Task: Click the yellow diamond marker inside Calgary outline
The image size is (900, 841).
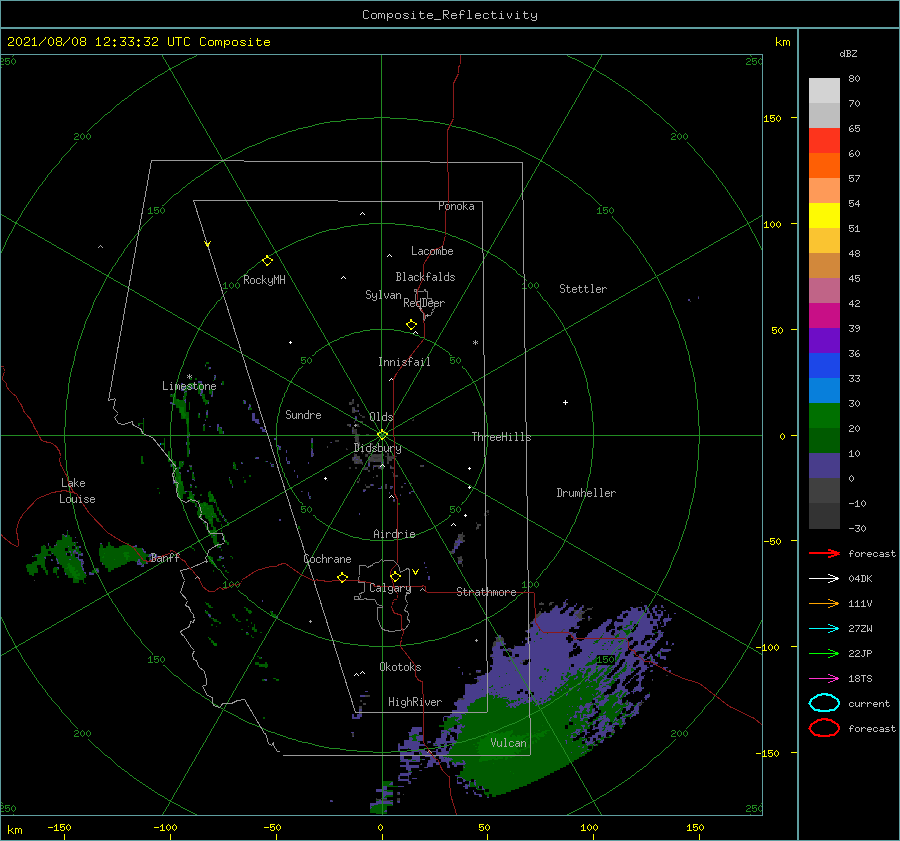Action: tap(395, 576)
